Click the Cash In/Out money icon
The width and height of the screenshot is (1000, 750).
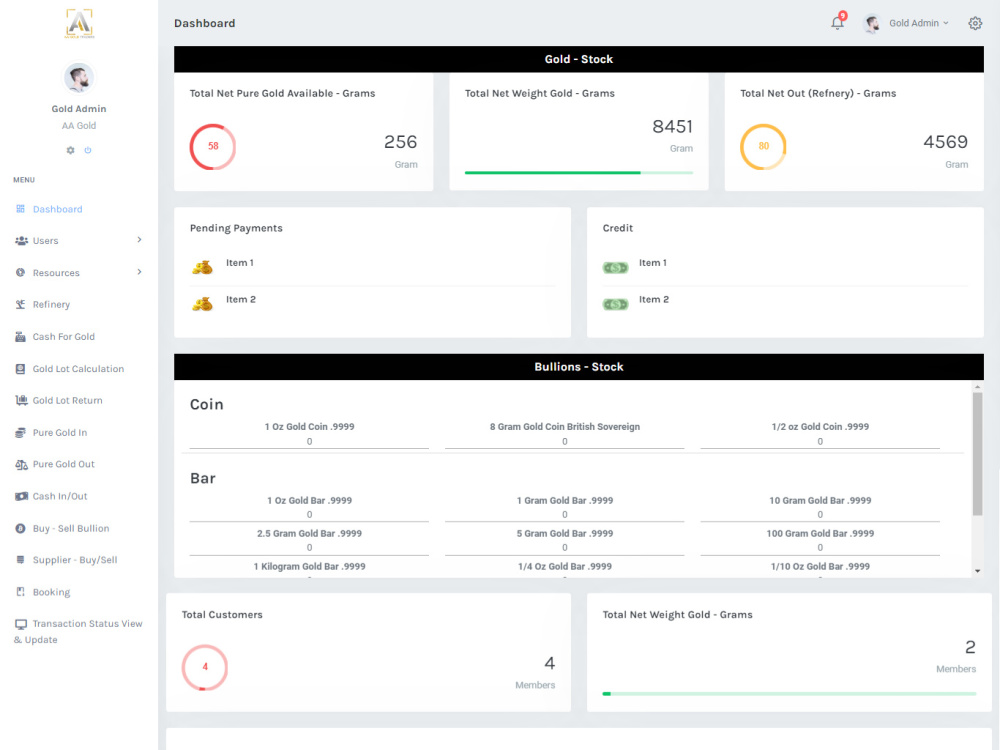point(21,496)
